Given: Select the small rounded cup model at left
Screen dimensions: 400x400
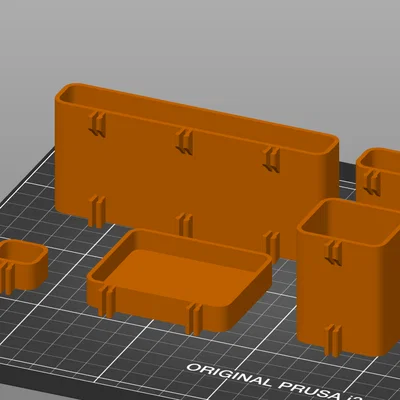Looking at the screenshot, I should point(23,267).
